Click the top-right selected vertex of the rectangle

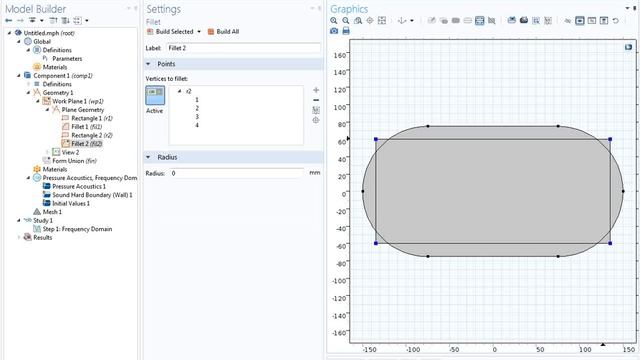pyautogui.click(x=610, y=139)
